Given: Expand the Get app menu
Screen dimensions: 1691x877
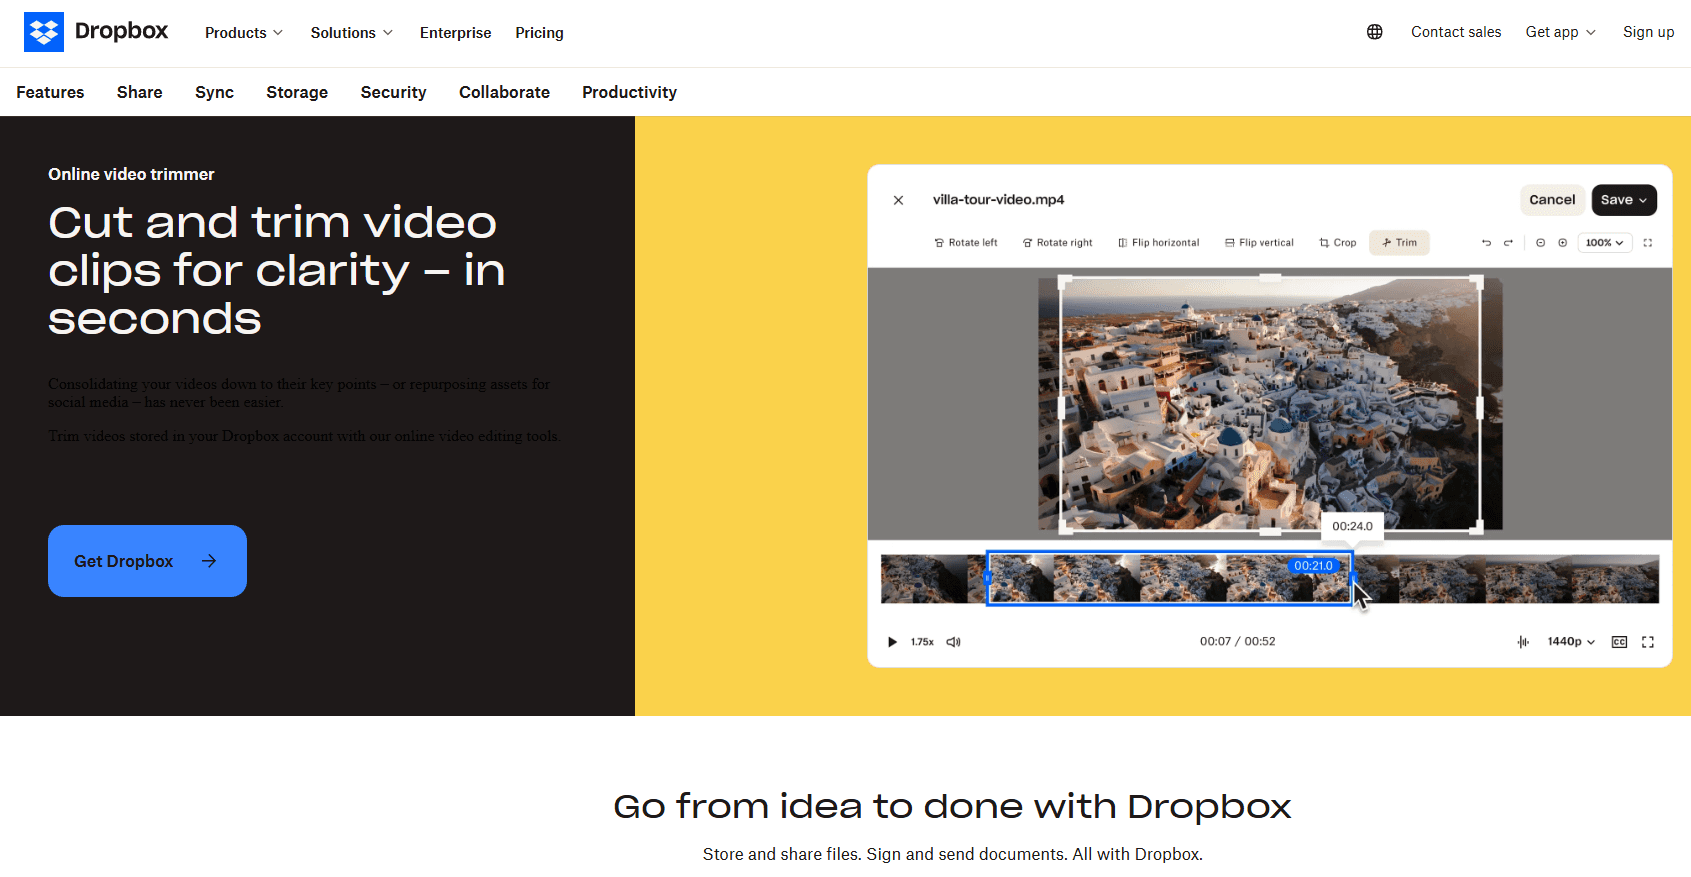Looking at the screenshot, I should [1560, 32].
